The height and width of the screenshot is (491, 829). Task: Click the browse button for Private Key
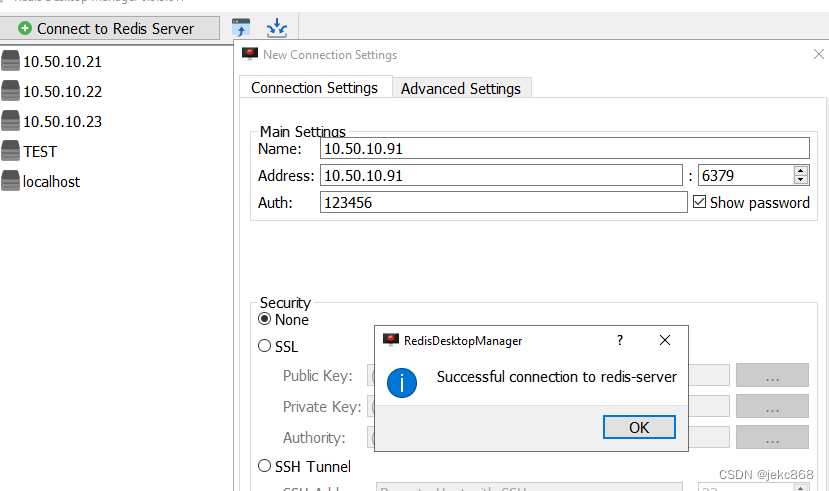tap(772, 406)
